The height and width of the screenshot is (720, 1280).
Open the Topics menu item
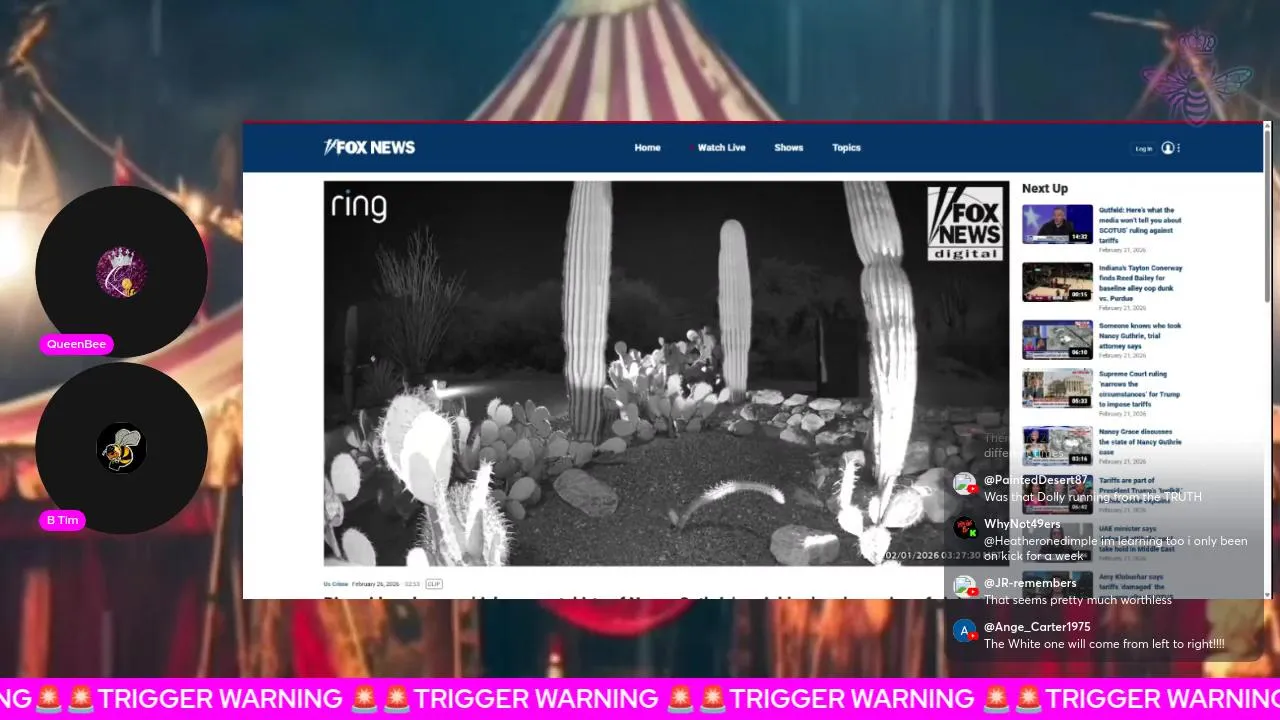(x=846, y=147)
